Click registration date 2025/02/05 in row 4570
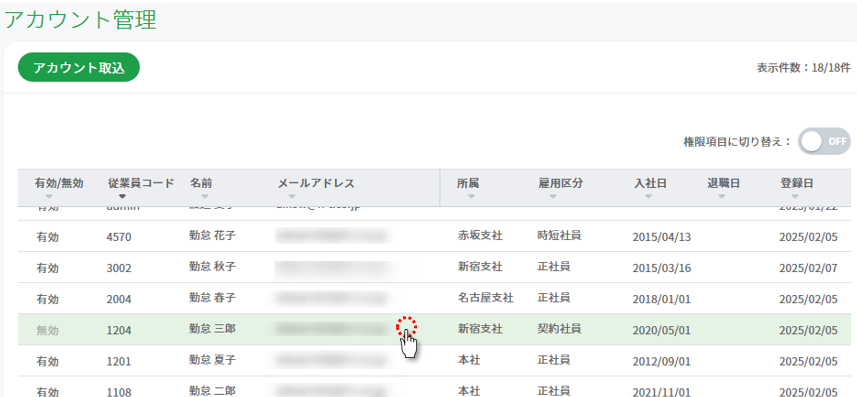Screen dimensions: 857x397 point(808,237)
